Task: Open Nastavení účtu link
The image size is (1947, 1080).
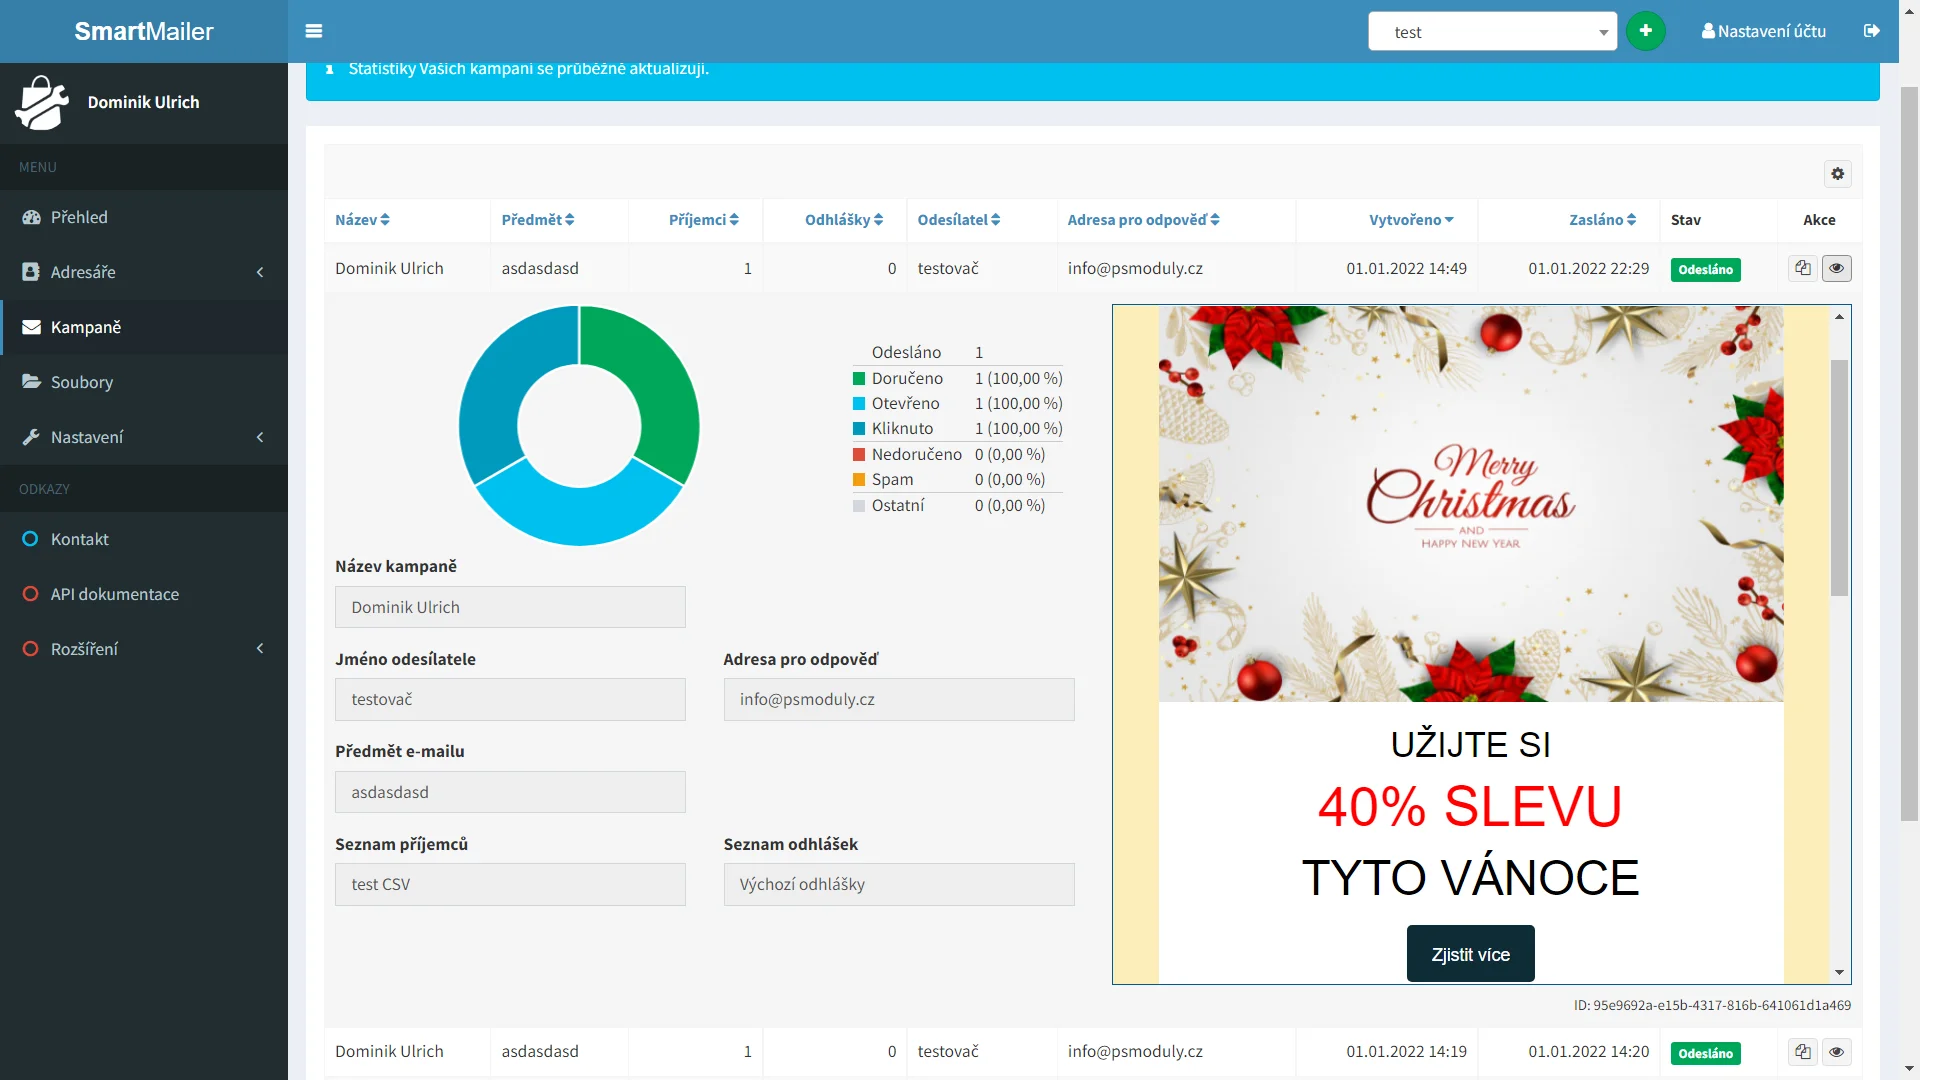Action: [x=1764, y=31]
